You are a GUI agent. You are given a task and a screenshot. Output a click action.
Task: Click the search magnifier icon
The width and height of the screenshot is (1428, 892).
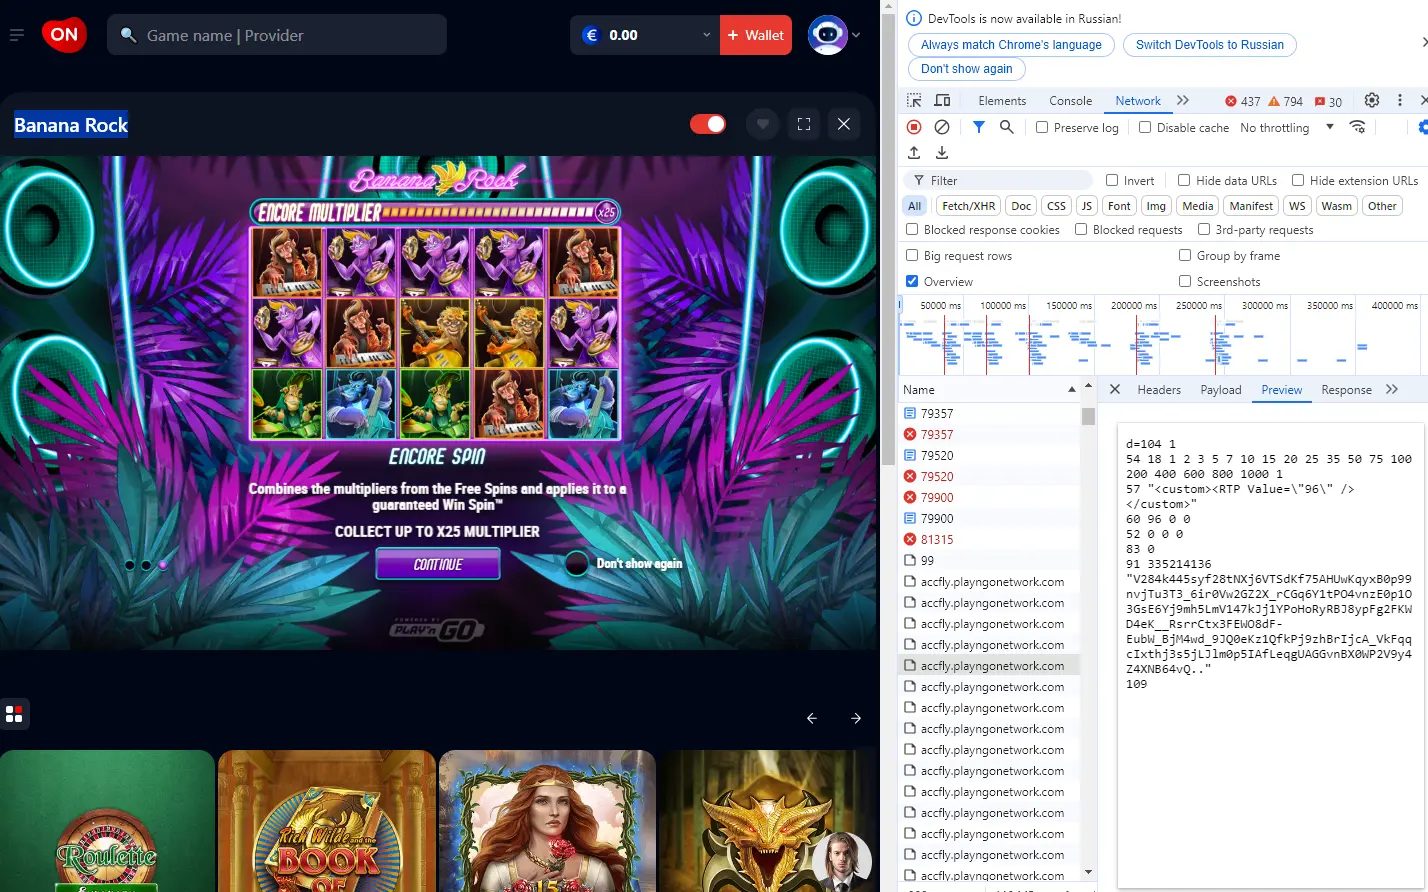tap(128, 35)
